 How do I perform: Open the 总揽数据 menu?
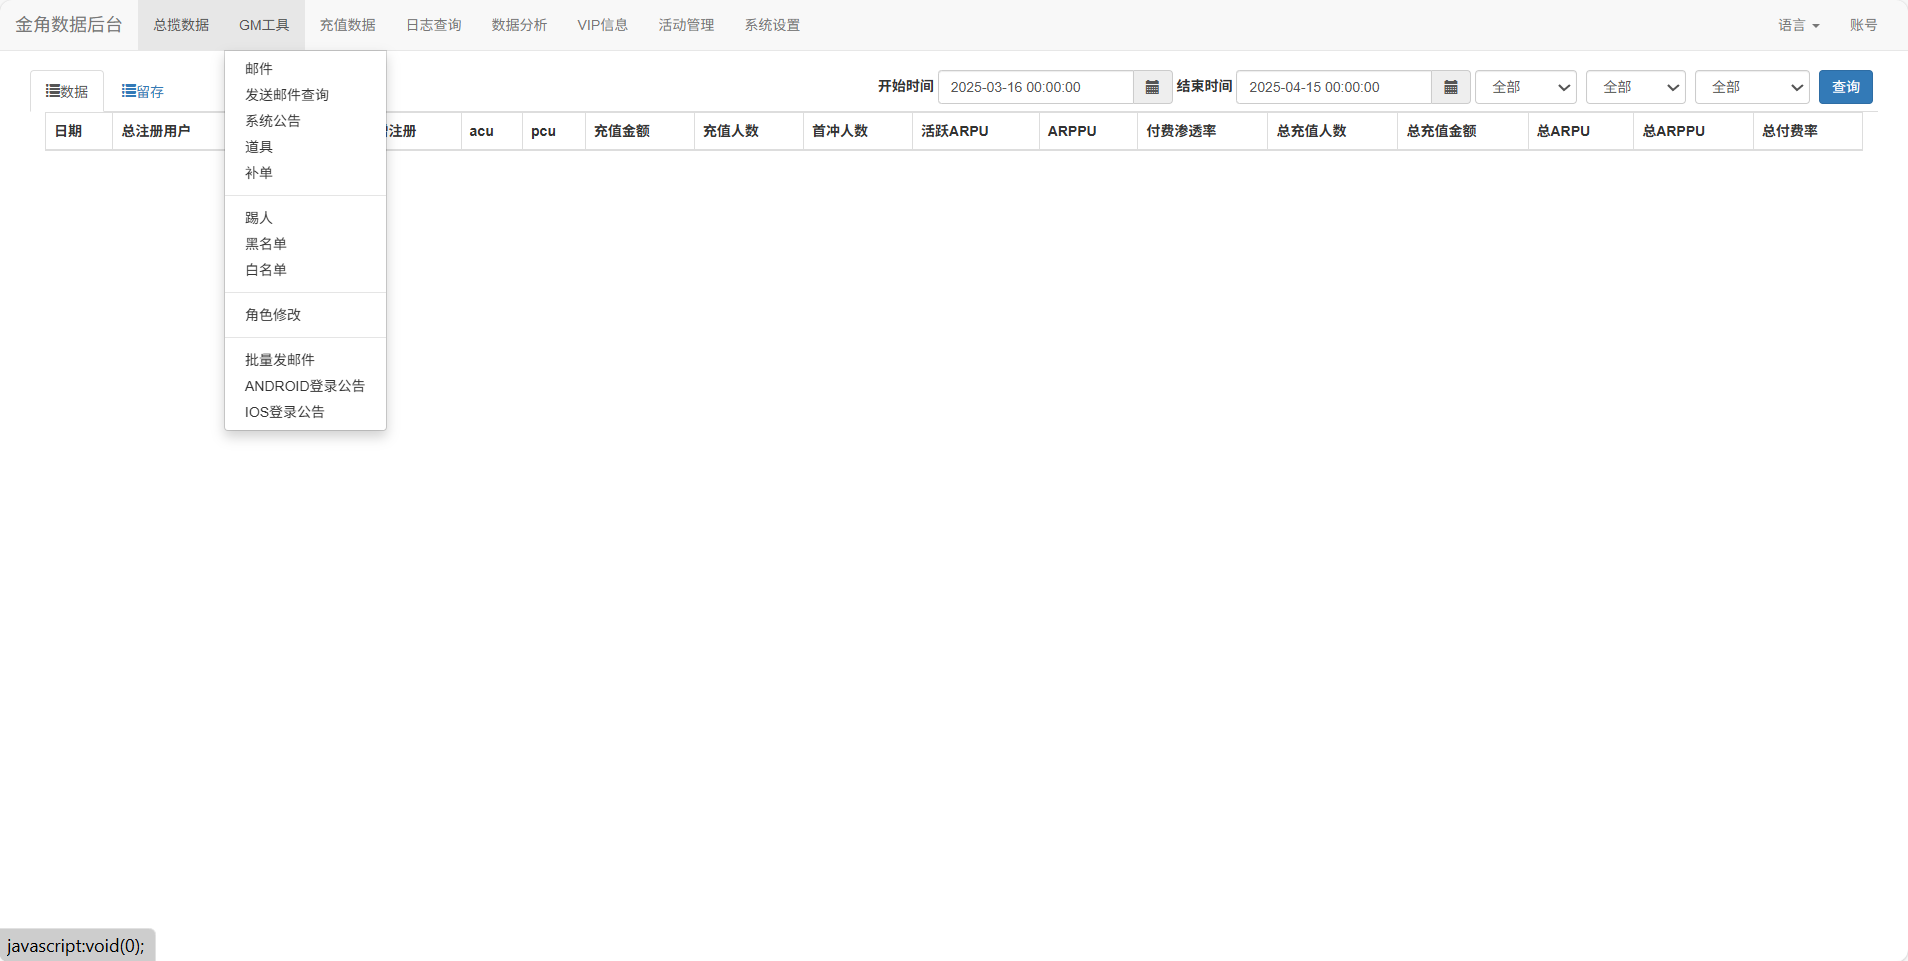[x=181, y=25]
